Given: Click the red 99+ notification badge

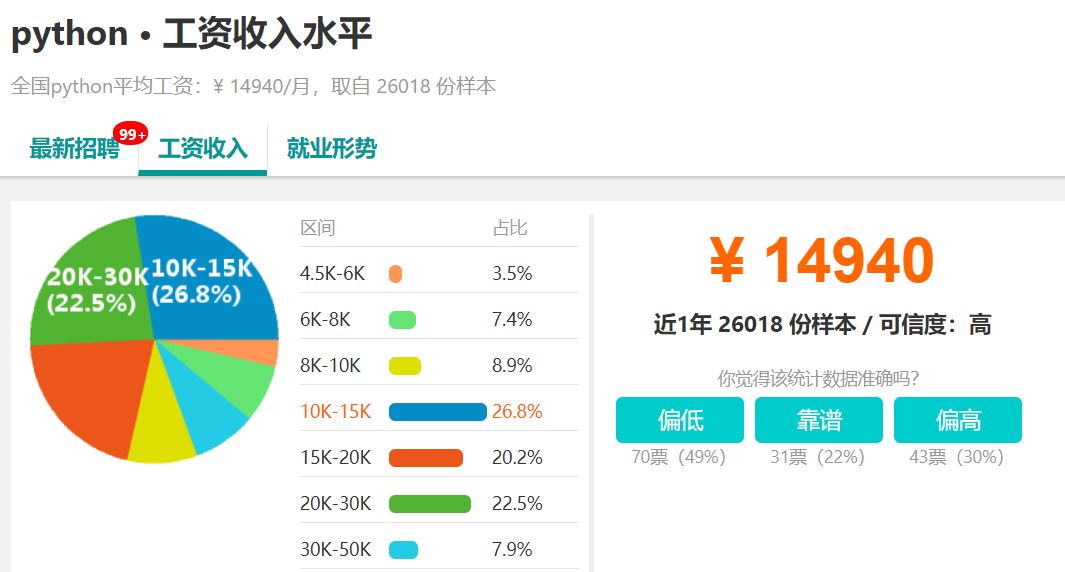Looking at the screenshot, I should [x=130, y=133].
